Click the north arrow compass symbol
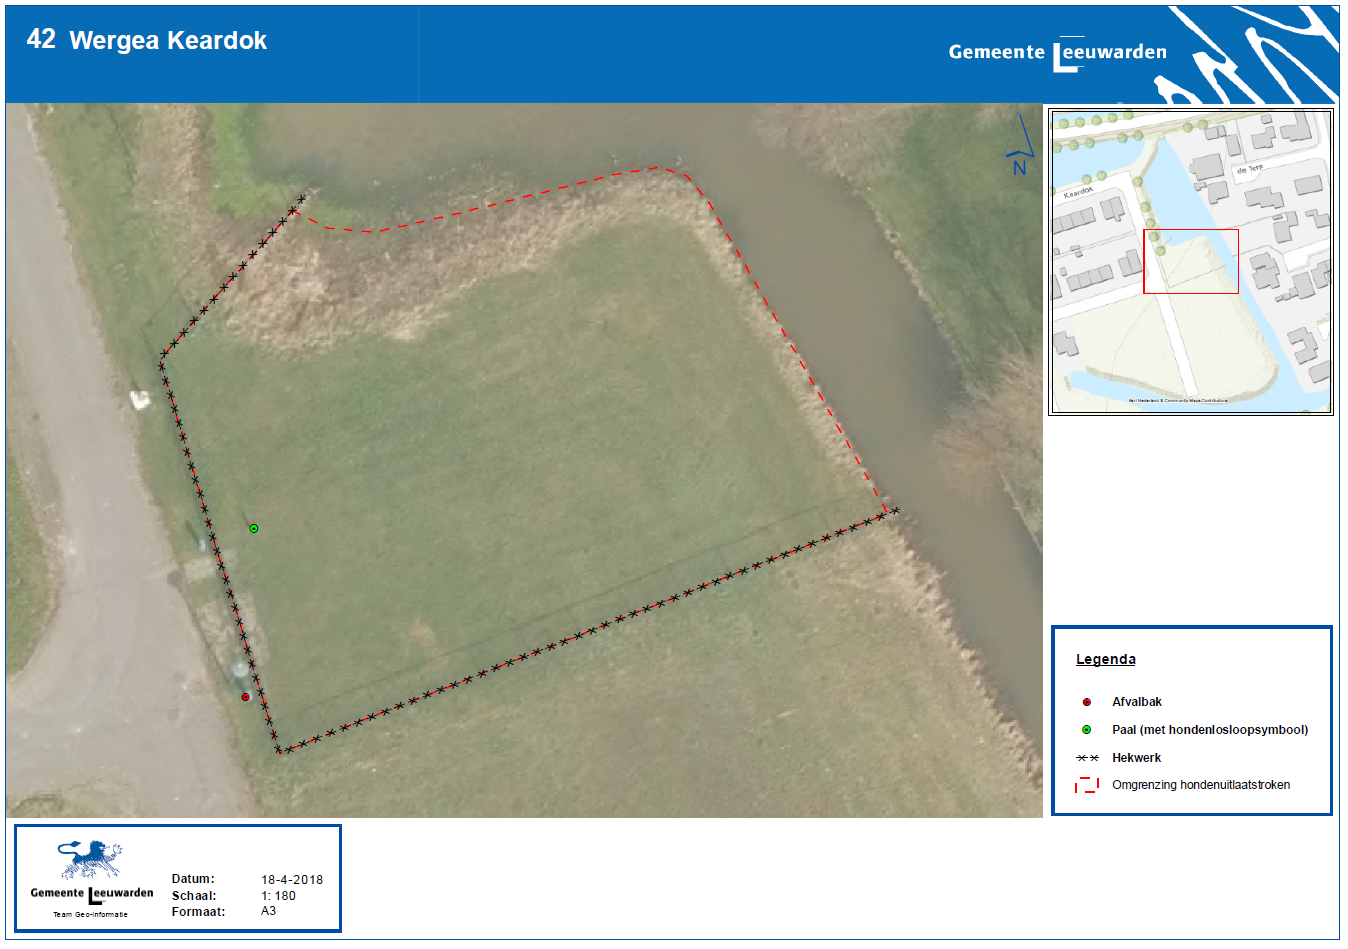The width and height of the screenshot is (1348, 949). pyautogui.click(x=1019, y=145)
